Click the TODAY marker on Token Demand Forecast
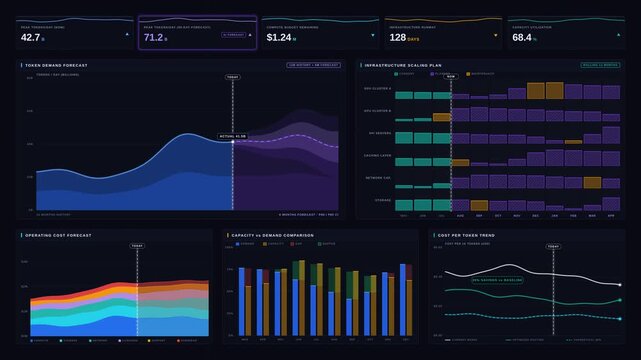Image resolution: width=641 pixels, height=360 pixels. tap(233, 77)
